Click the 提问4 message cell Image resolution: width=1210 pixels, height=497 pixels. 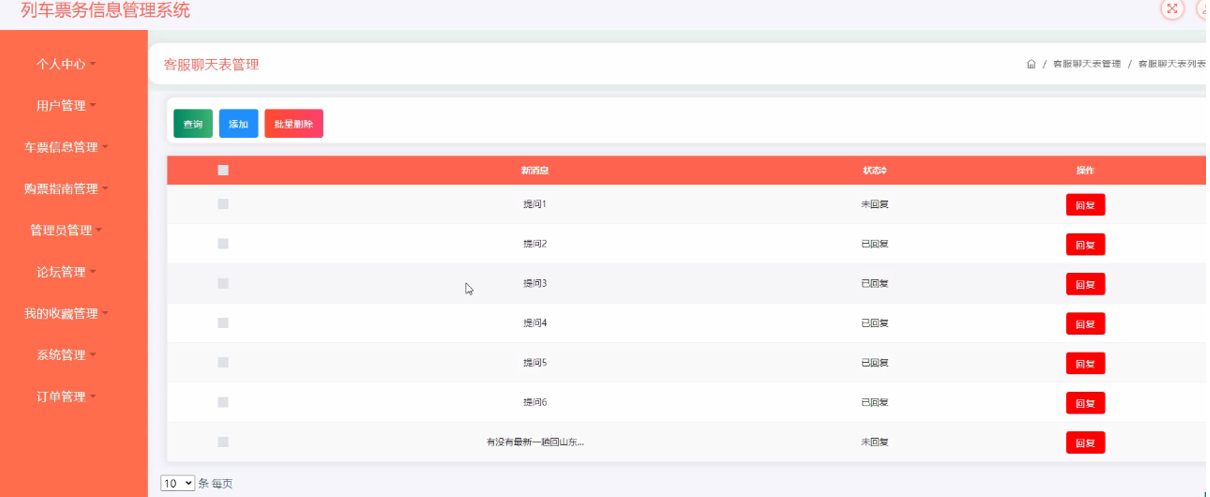pyautogui.click(x=535, y=323)
